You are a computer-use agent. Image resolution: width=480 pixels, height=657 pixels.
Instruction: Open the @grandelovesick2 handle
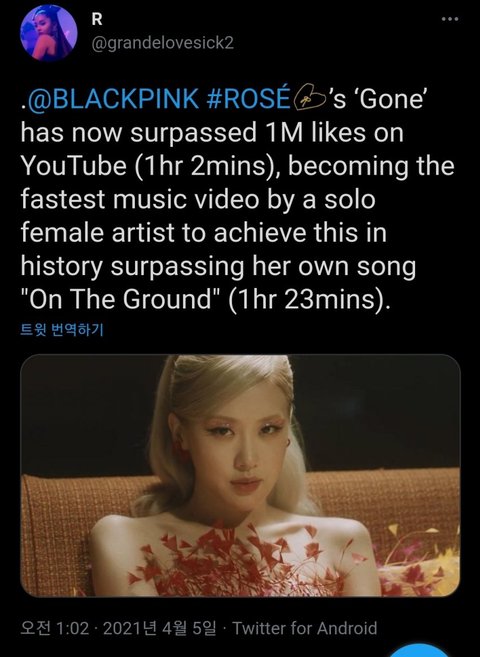(163, 43)
